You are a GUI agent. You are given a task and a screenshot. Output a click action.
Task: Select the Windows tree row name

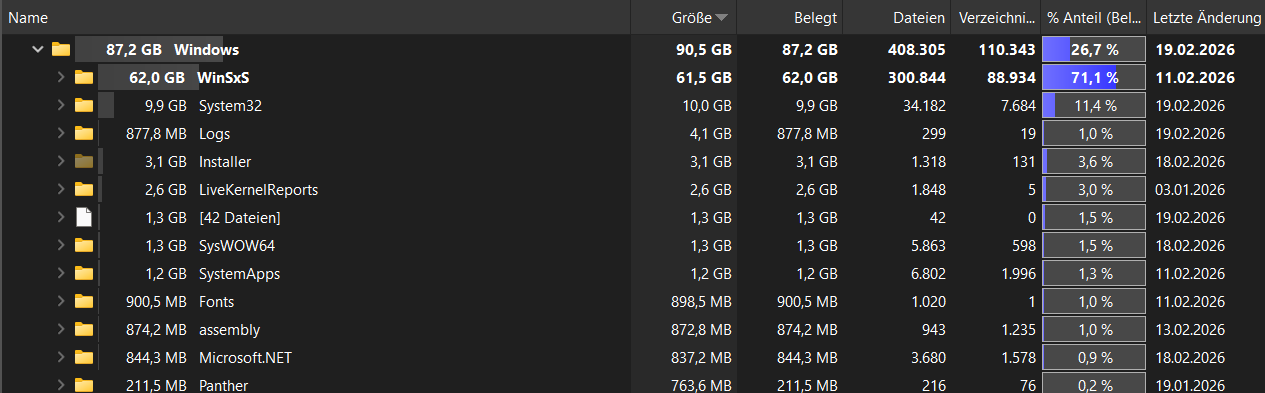click(206, 49)
